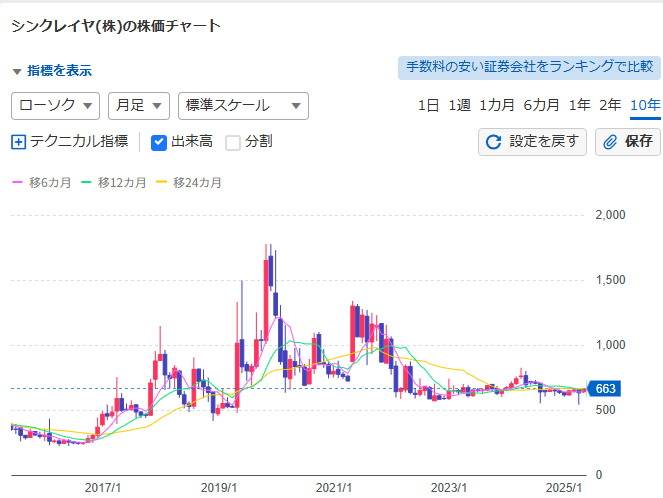Click the 2021/1 date axis label

(334, 488)
